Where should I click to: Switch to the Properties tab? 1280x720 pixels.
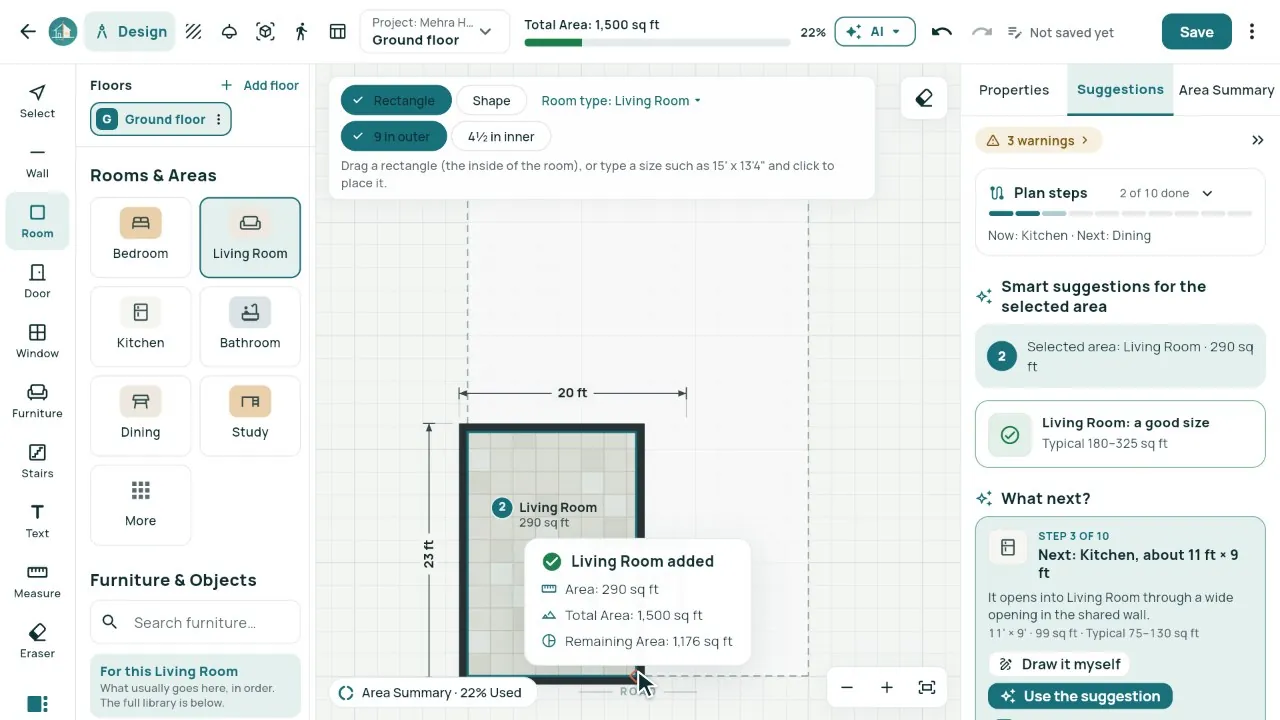pos(1014,90)
